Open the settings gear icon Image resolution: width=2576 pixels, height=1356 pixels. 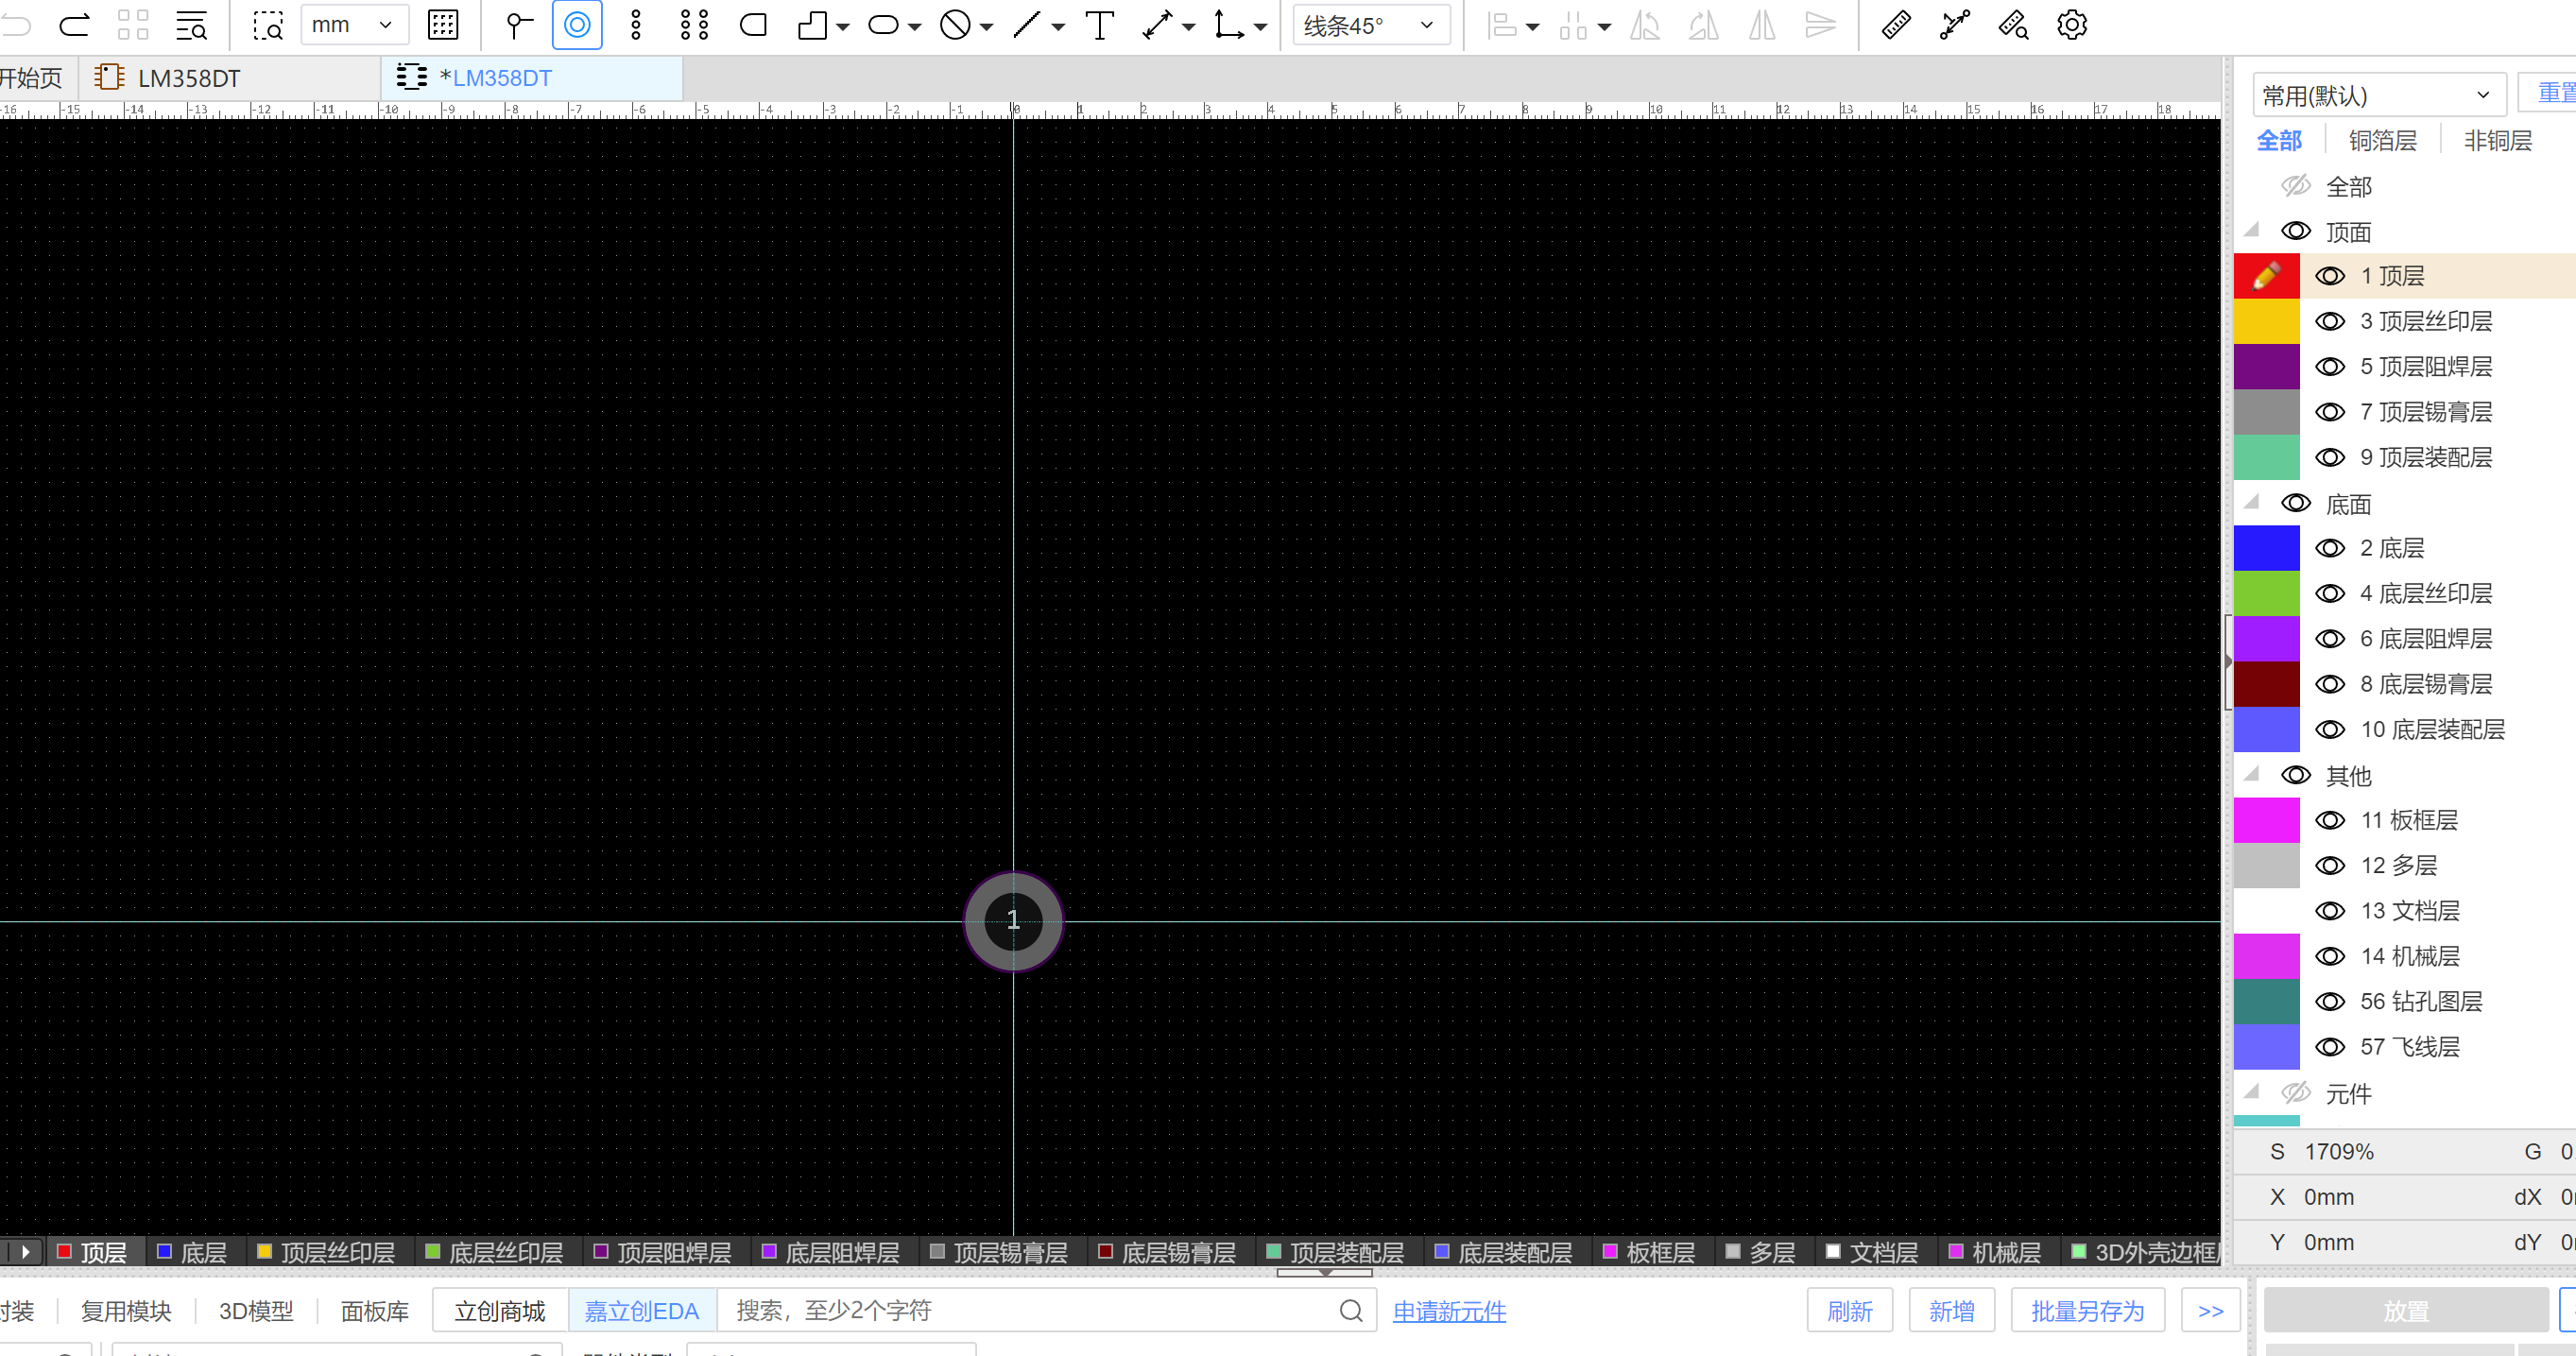[2071, 25]
